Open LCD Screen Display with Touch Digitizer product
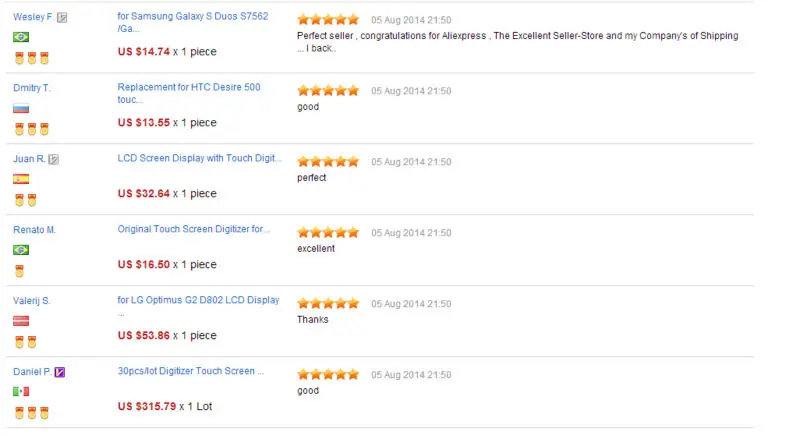Screen dimensions: 800x435 pos(200,159)
